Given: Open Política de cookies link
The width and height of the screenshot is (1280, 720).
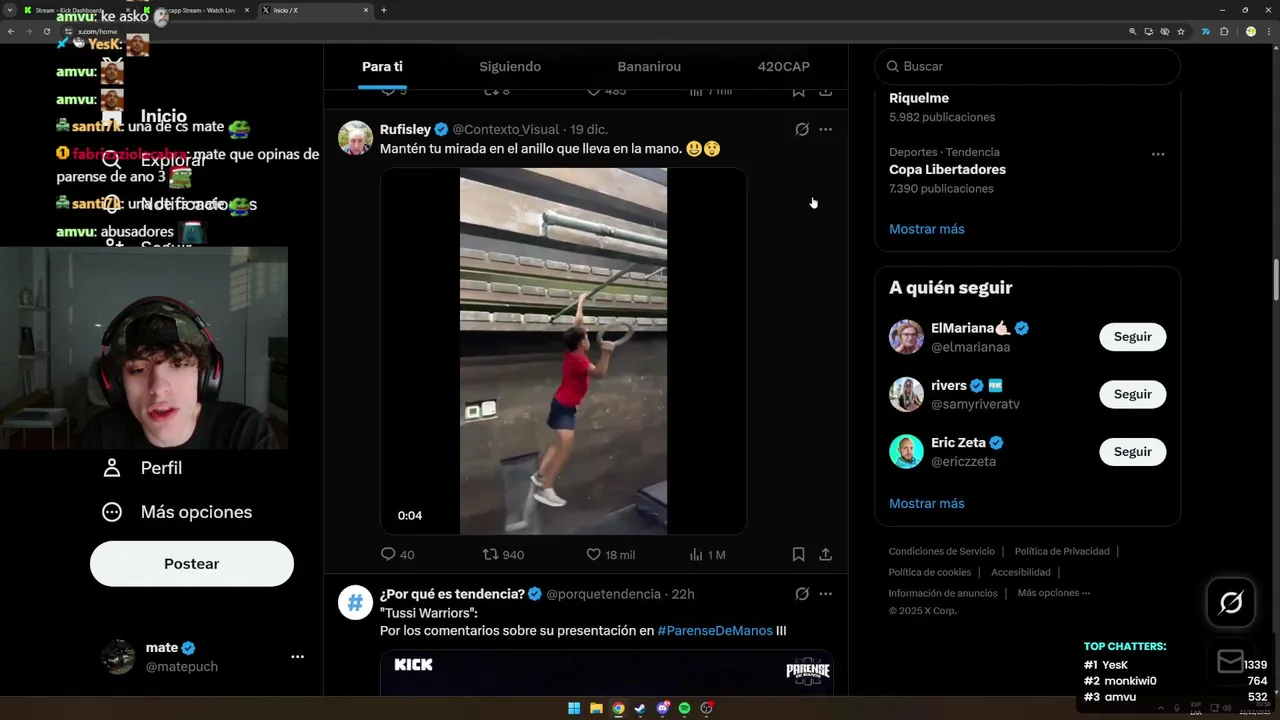Looking at the screenshot, I should pos(930,572).
